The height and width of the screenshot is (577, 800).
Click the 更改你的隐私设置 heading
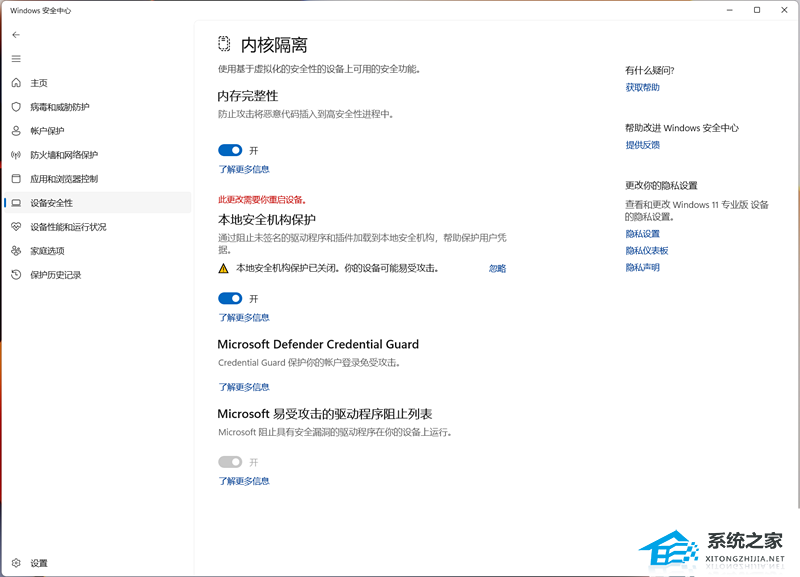click(661, 185)
